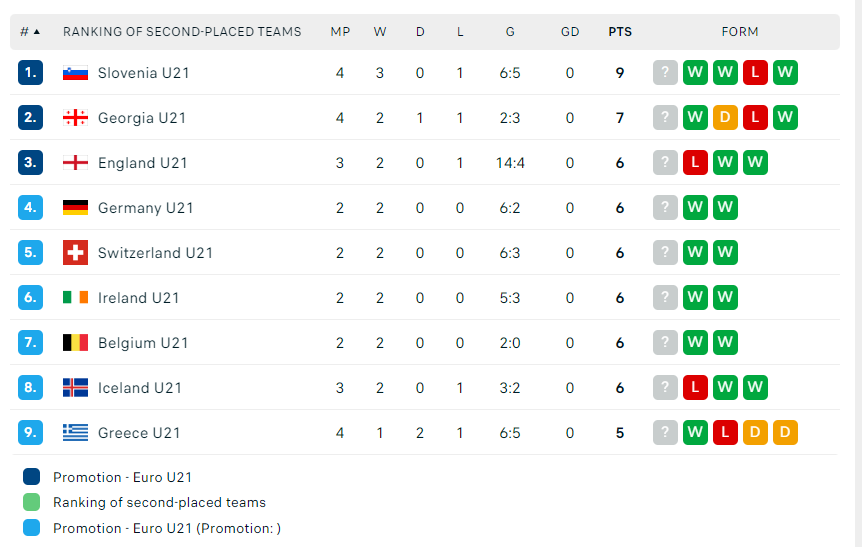Click the Slovenia flag icon
Viewport: 862px width, 547px height.
75,73
